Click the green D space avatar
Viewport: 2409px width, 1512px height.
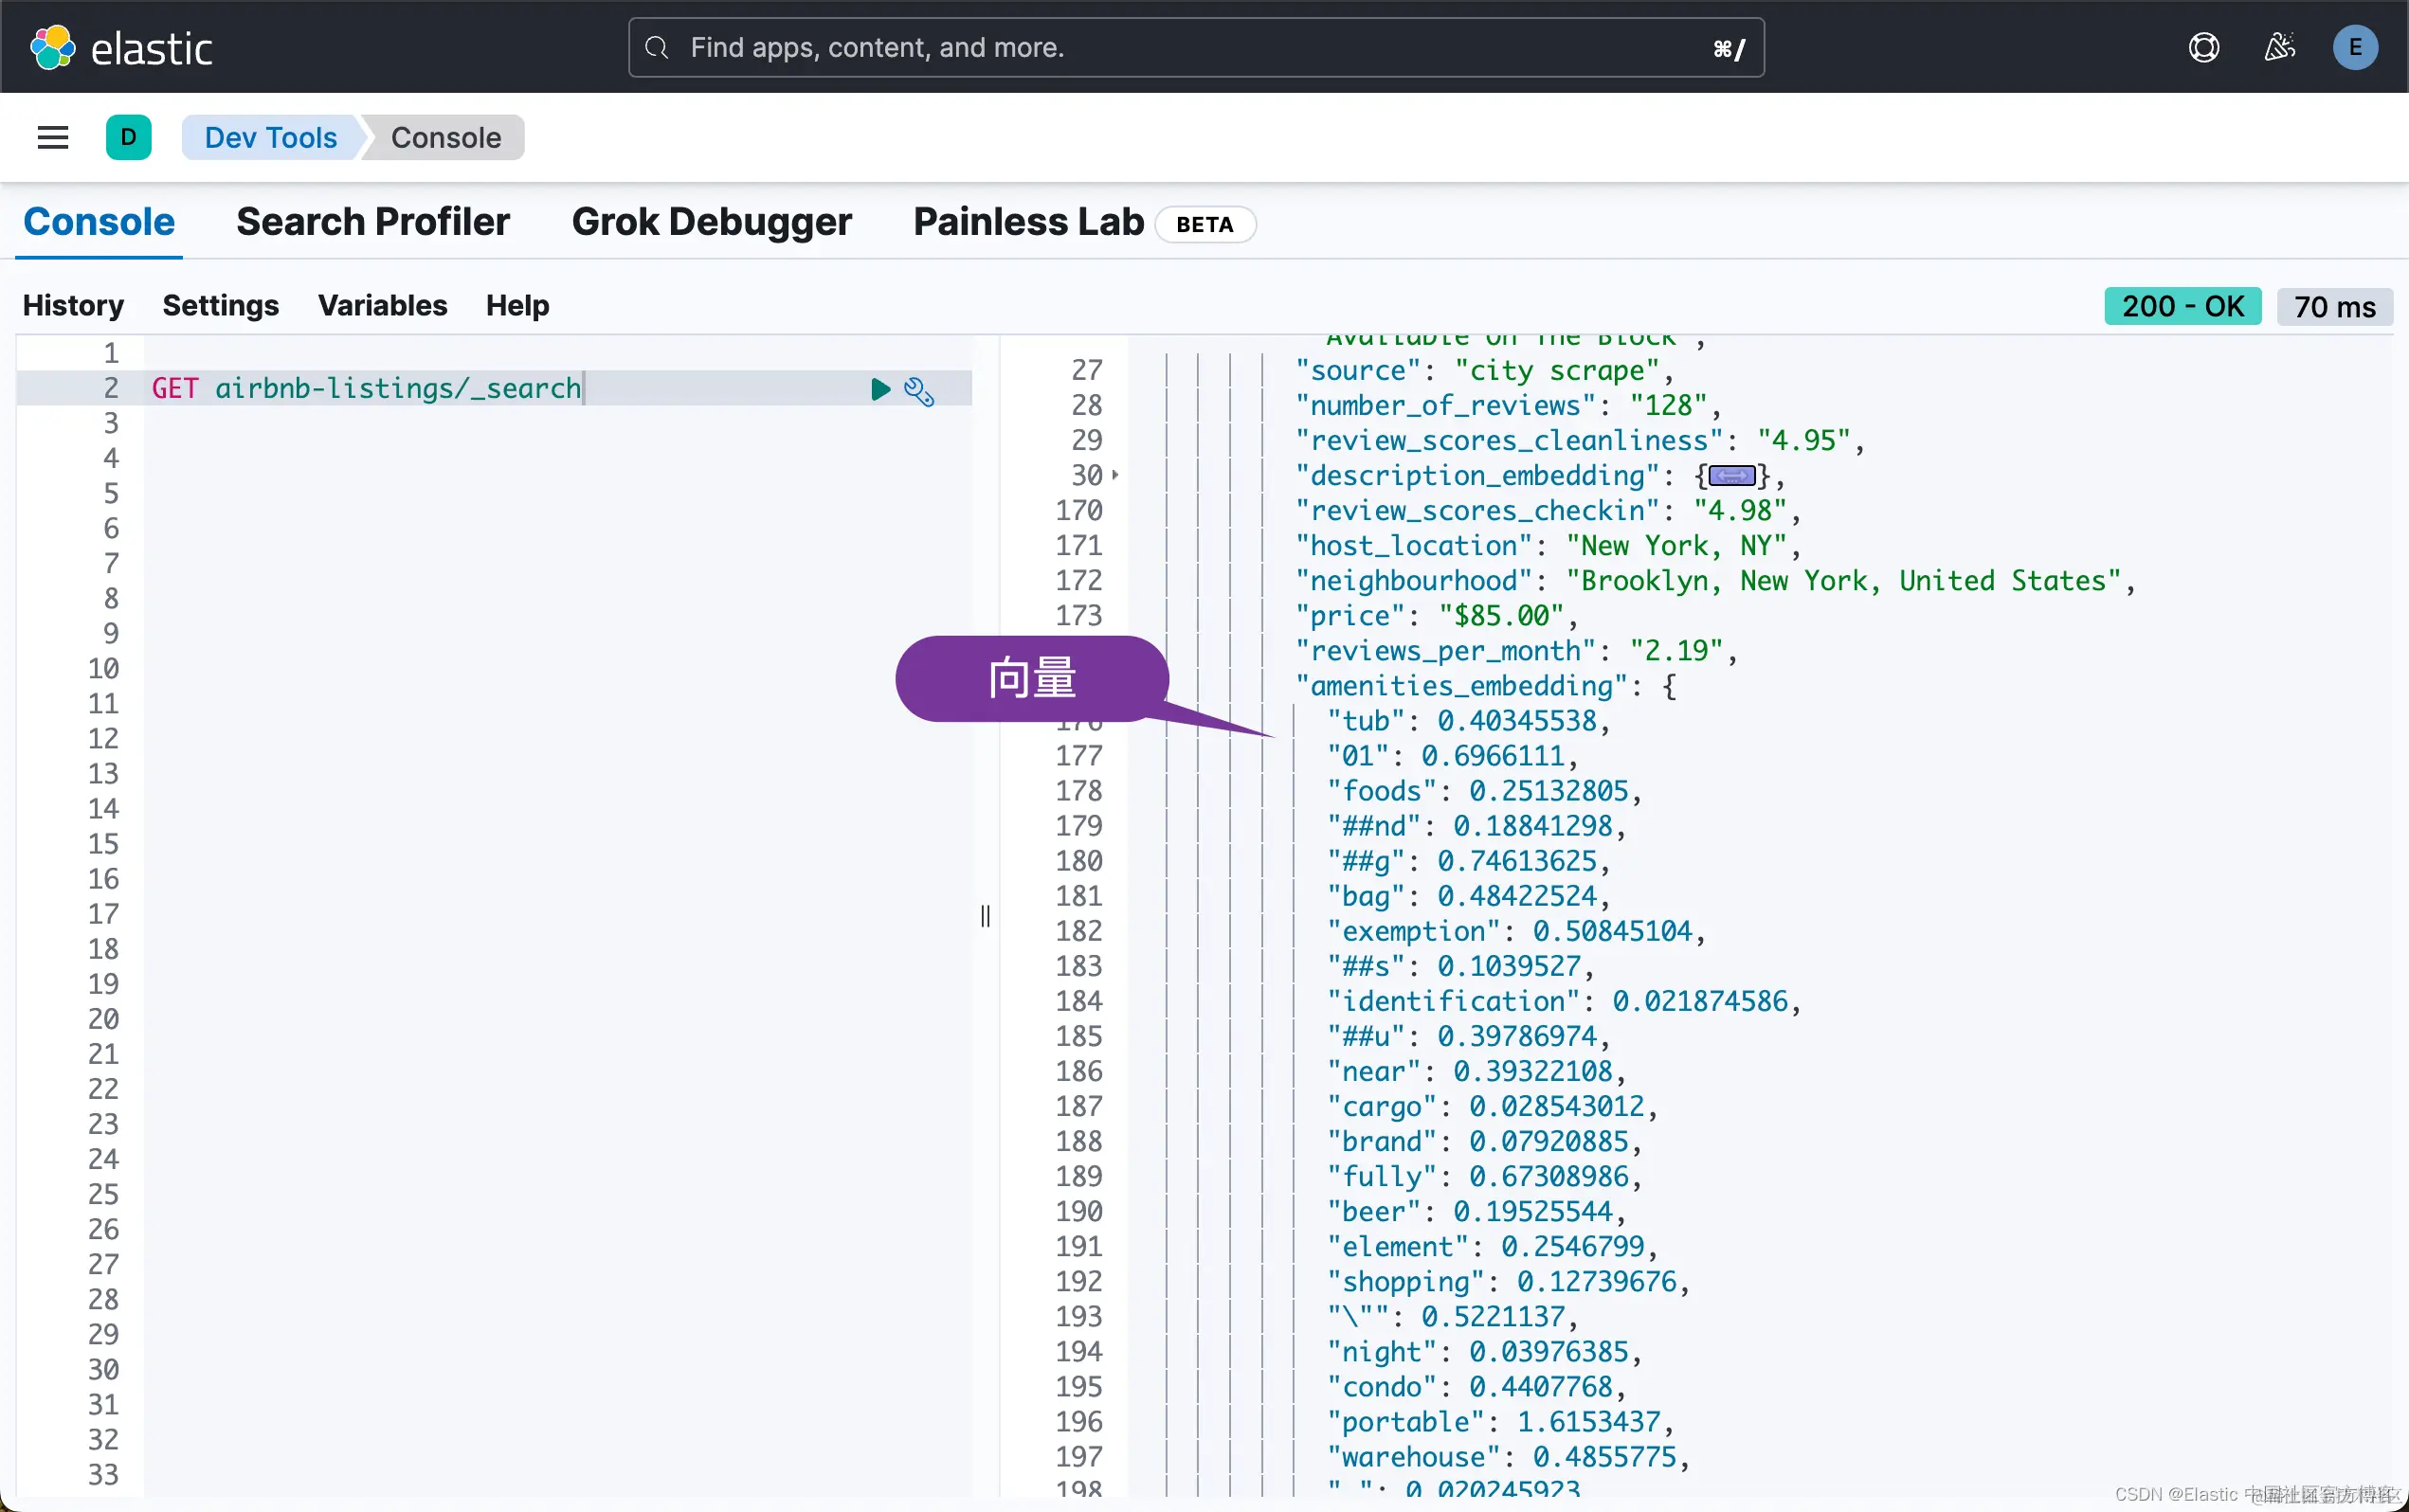point(128,137)
